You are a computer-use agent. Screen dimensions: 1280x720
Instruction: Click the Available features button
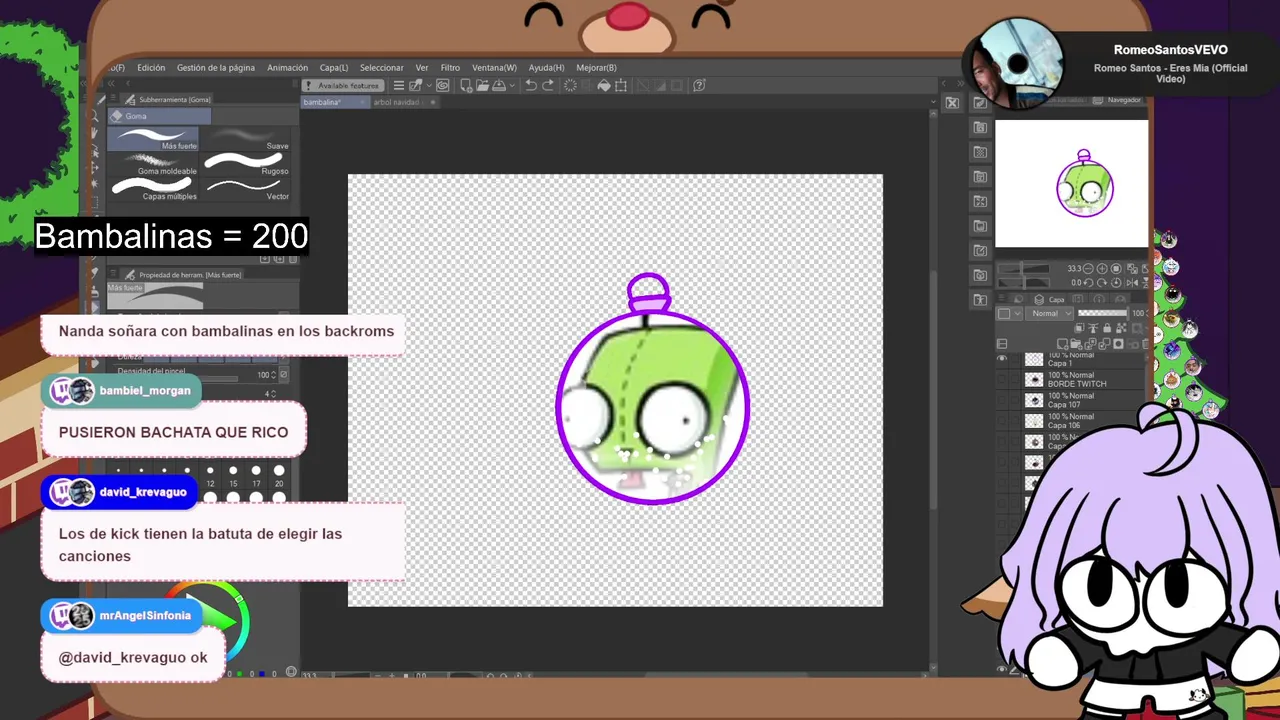click(342, 85)
